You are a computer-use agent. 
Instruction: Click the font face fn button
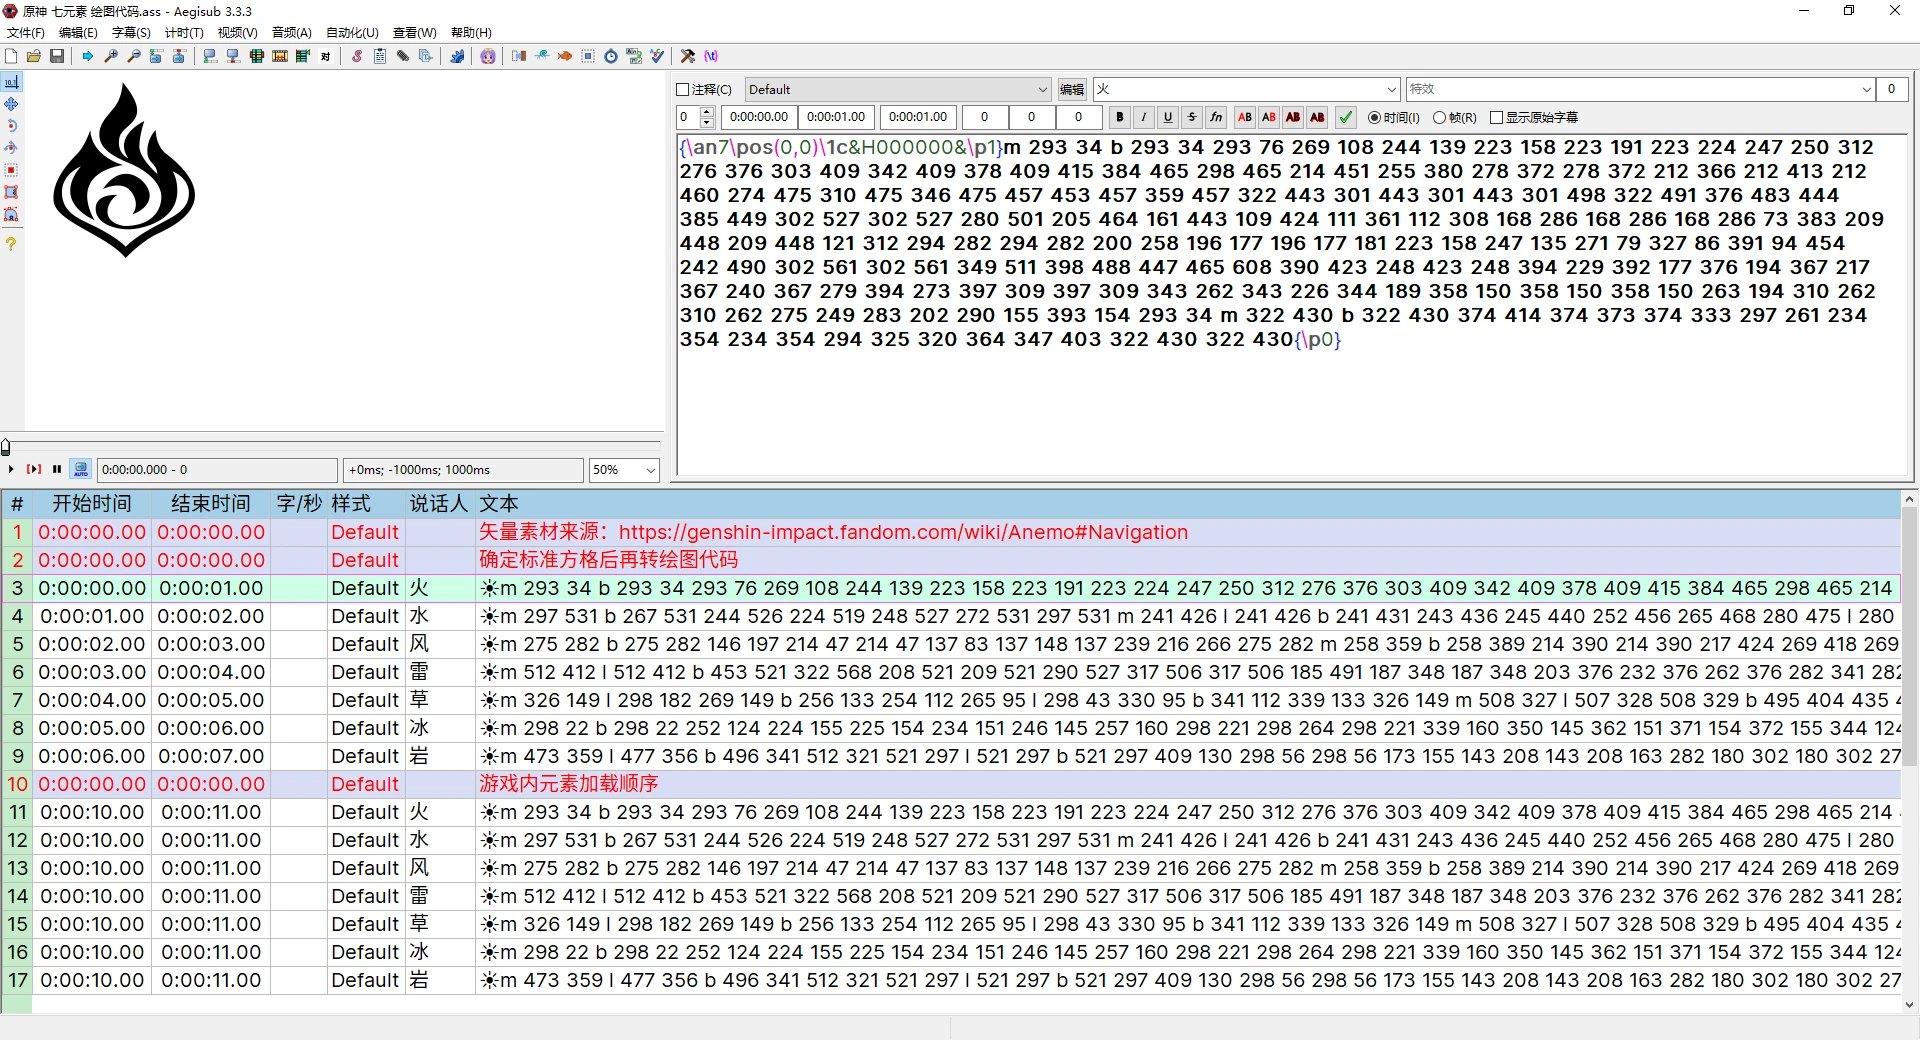[x=1216, y=118]
